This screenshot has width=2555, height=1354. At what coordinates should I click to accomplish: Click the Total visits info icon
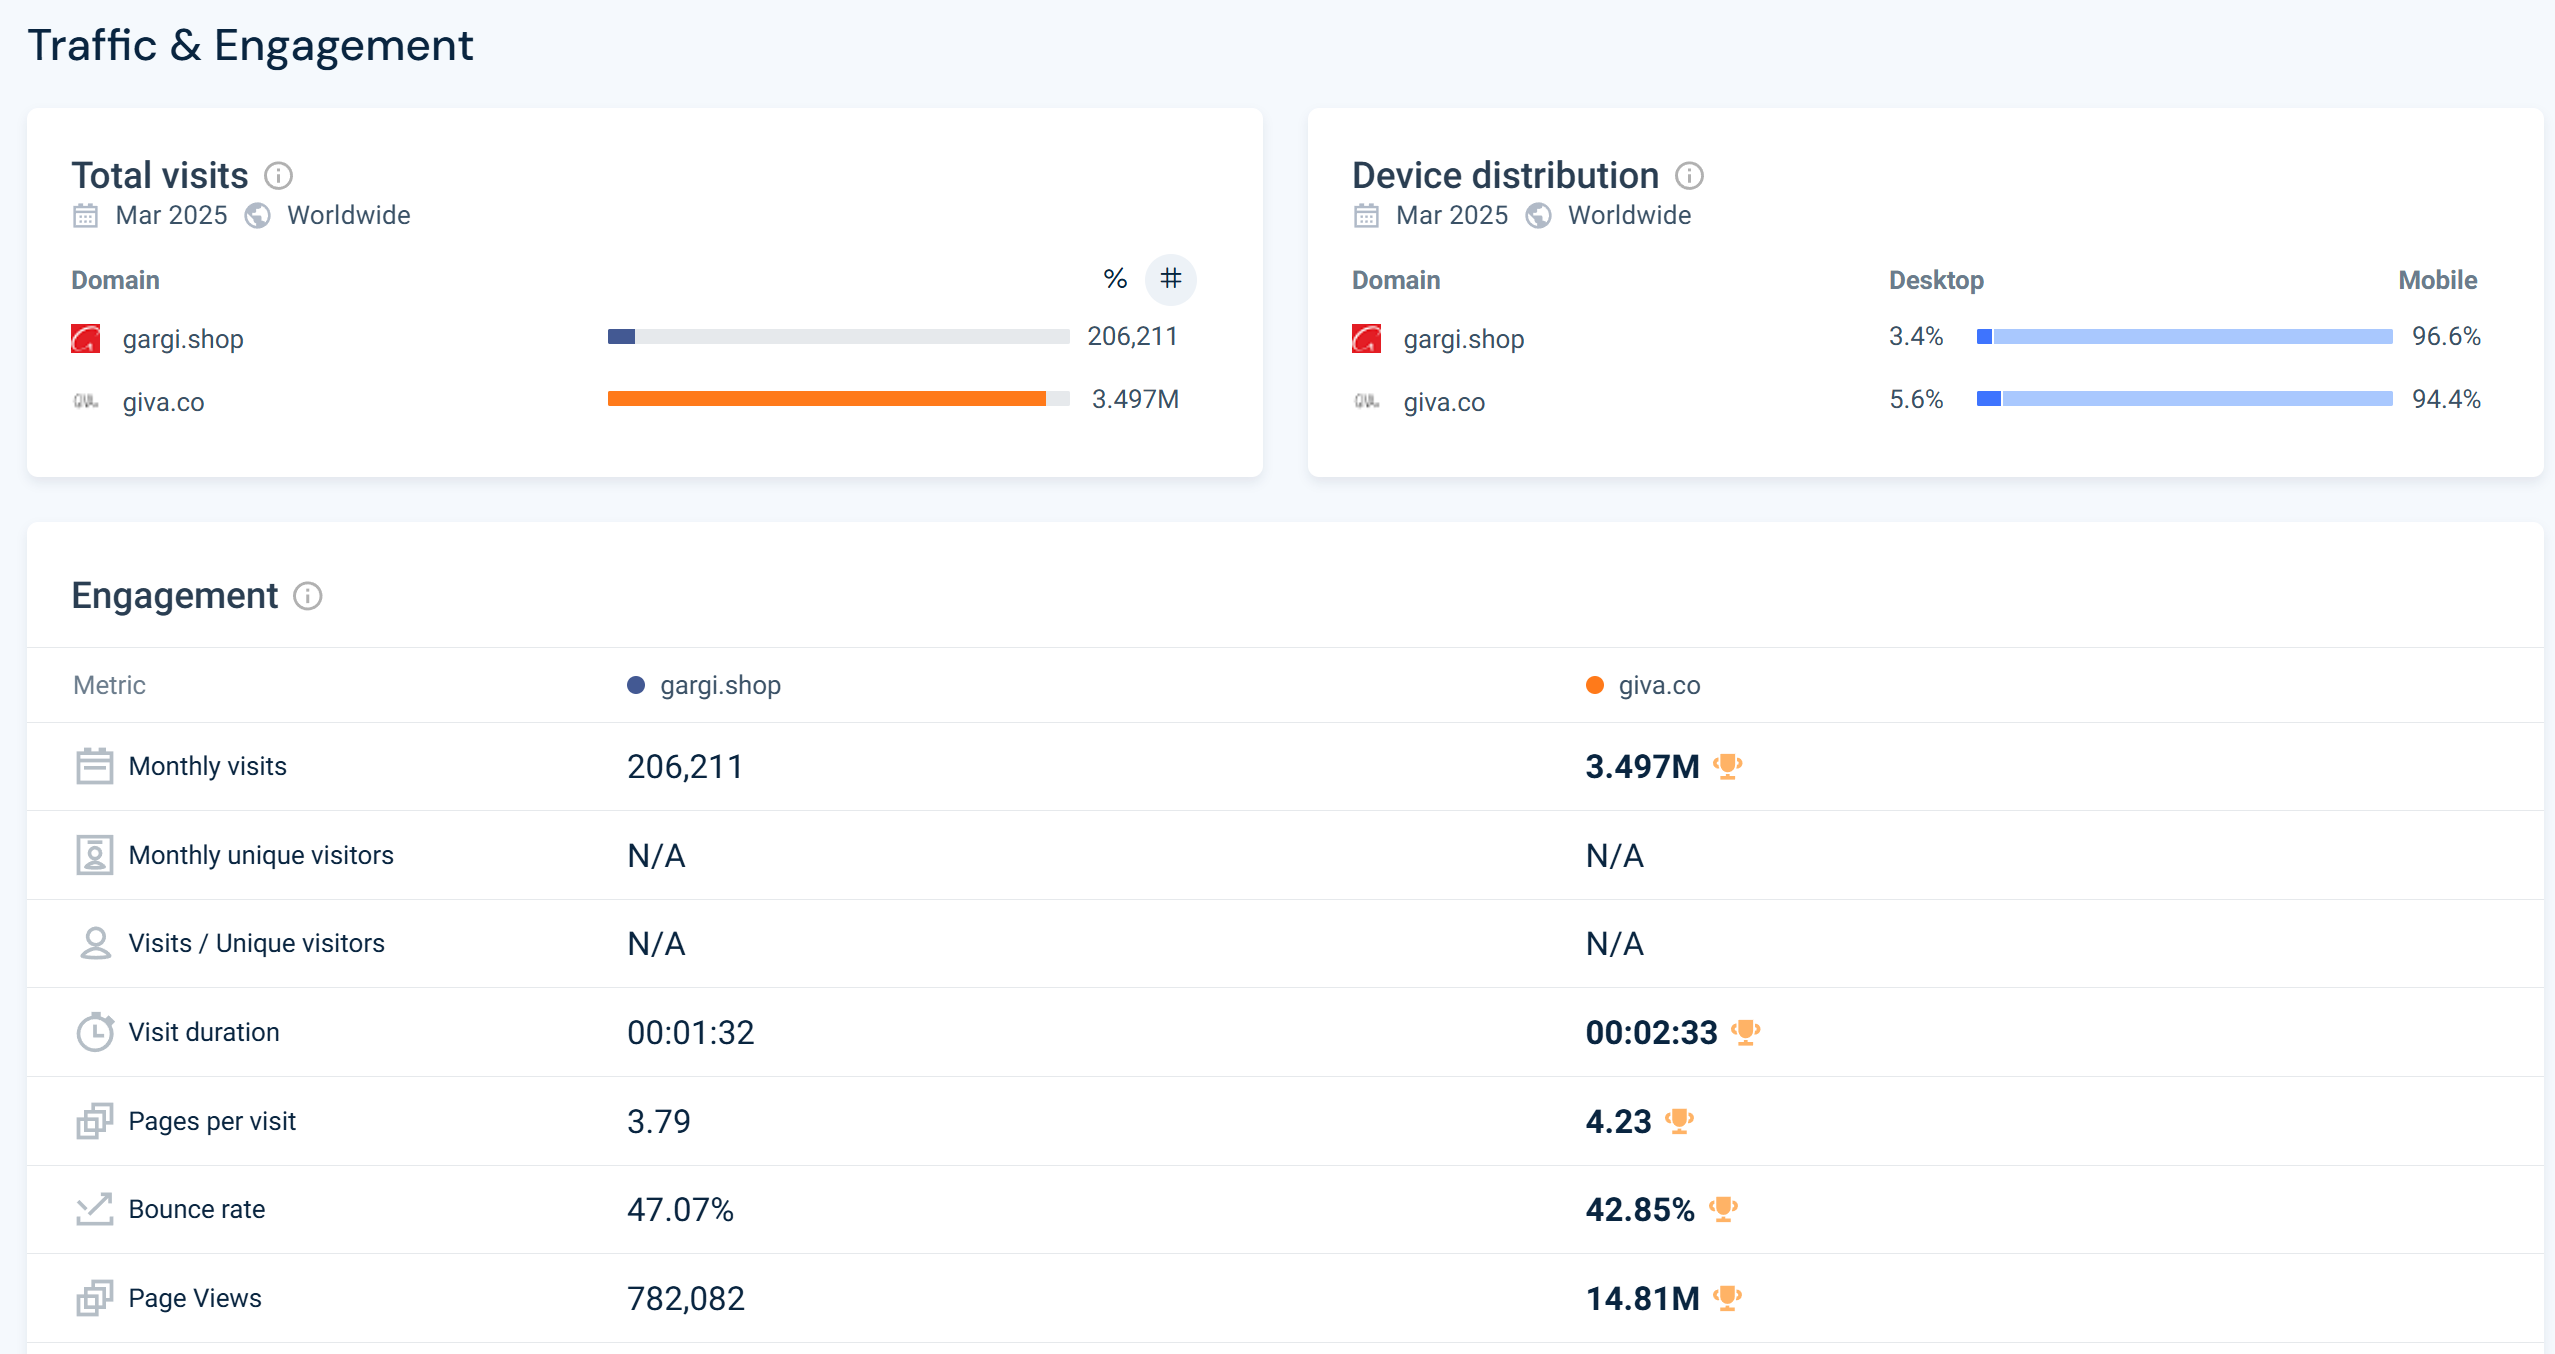278,176
